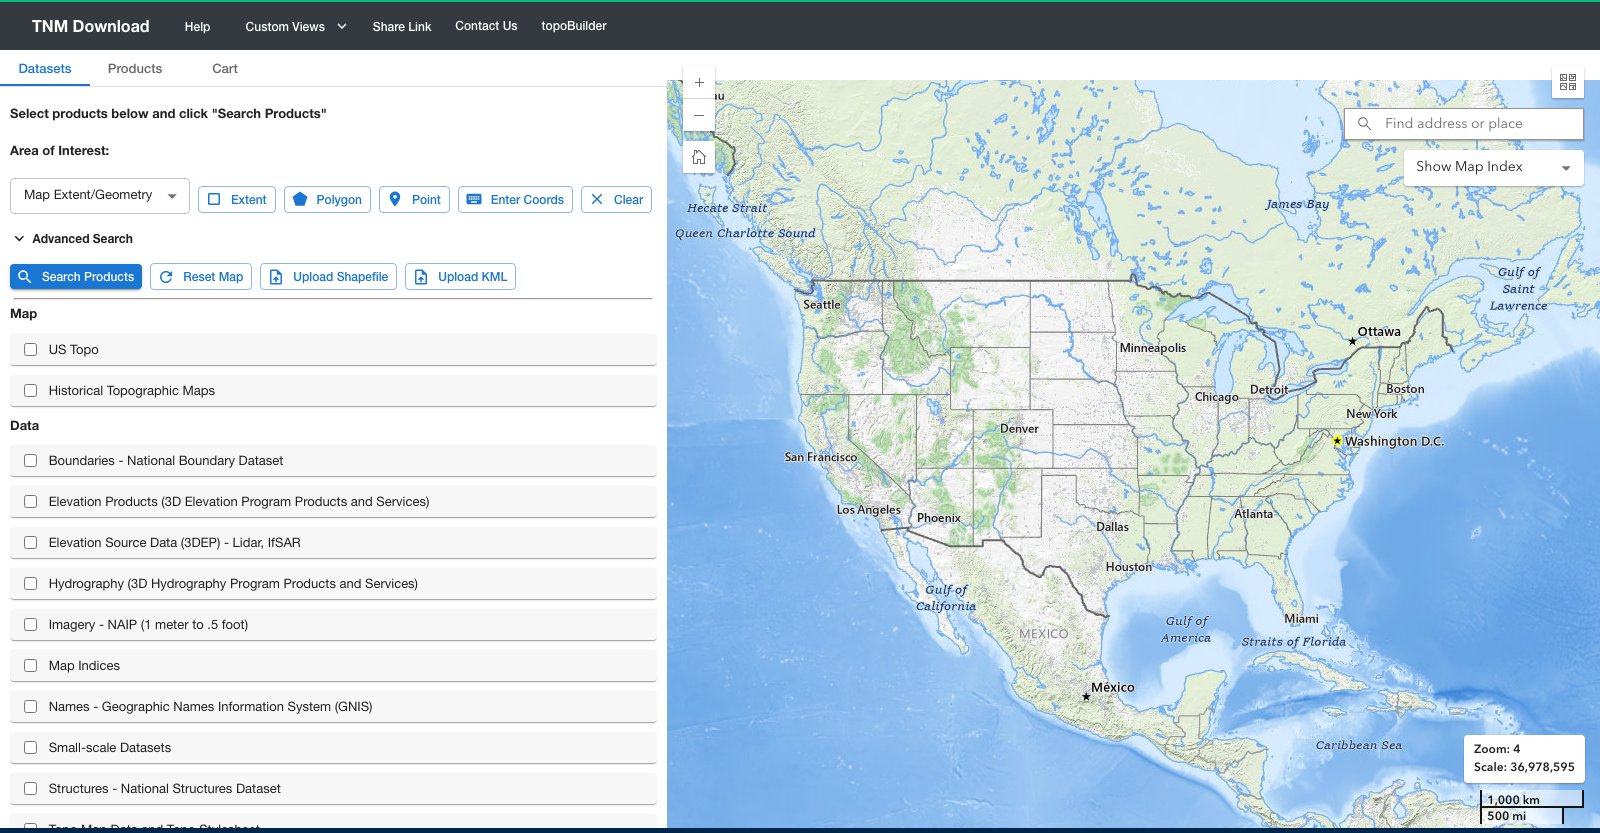
Task: Switch to the Products tab
Action: 135,69
